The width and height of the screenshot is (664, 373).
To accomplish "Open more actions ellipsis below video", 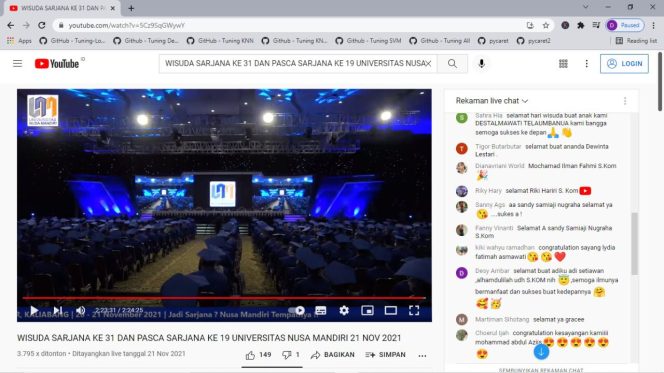I will [x=422, y=355].
